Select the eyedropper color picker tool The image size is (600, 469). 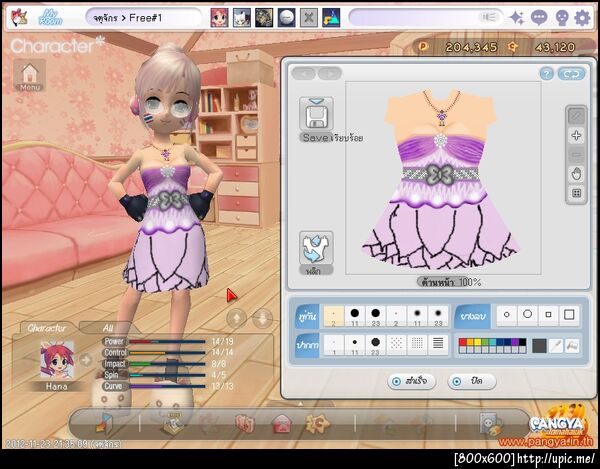(555, 346)
